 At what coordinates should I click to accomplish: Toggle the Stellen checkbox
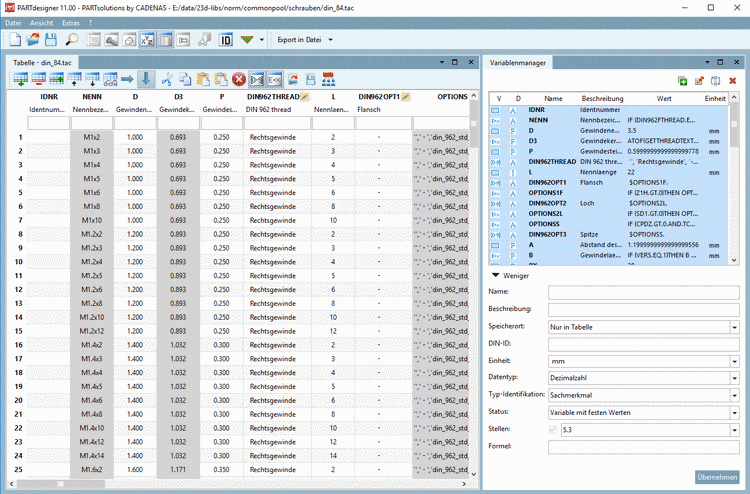(554, 428)
